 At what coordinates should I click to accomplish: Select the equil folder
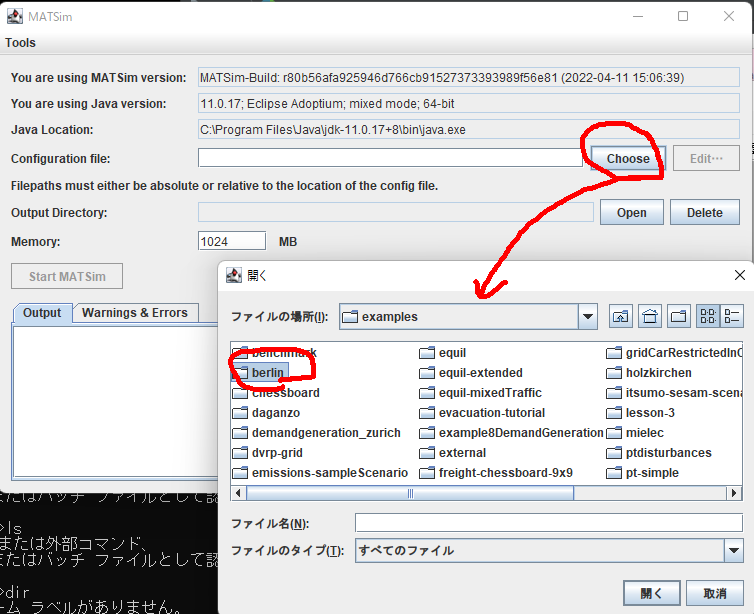point(451,353)
